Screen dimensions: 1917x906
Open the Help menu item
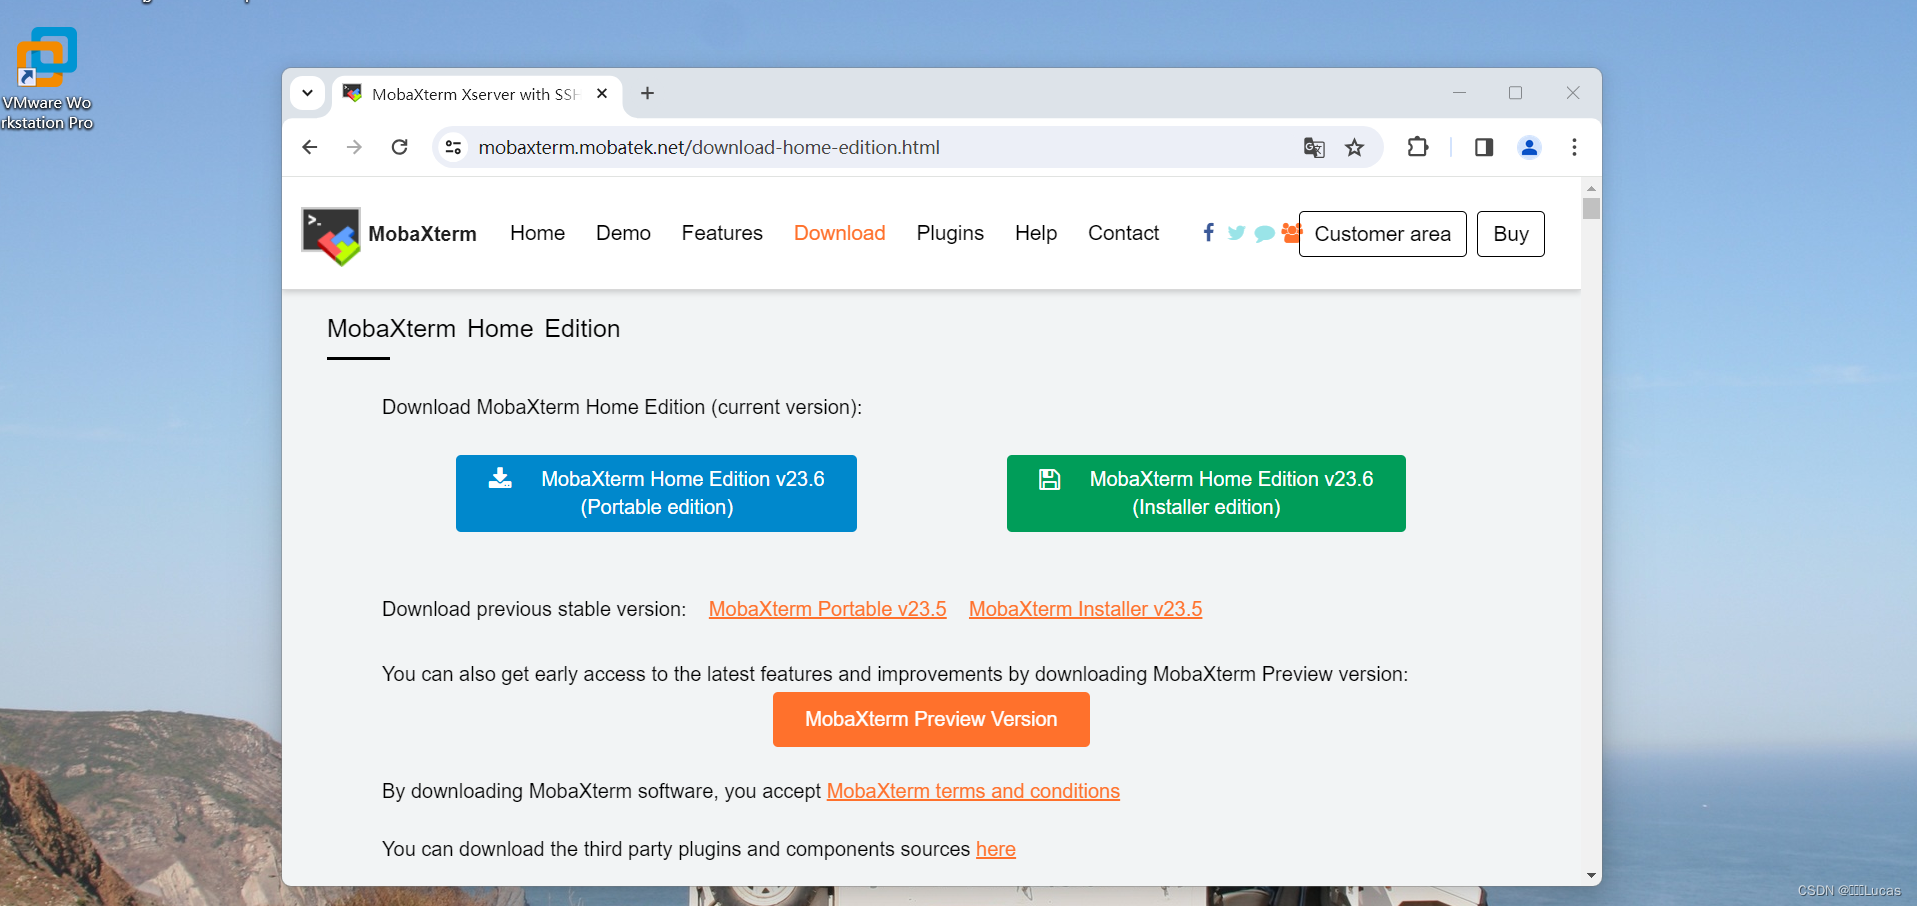point(1036,233)
